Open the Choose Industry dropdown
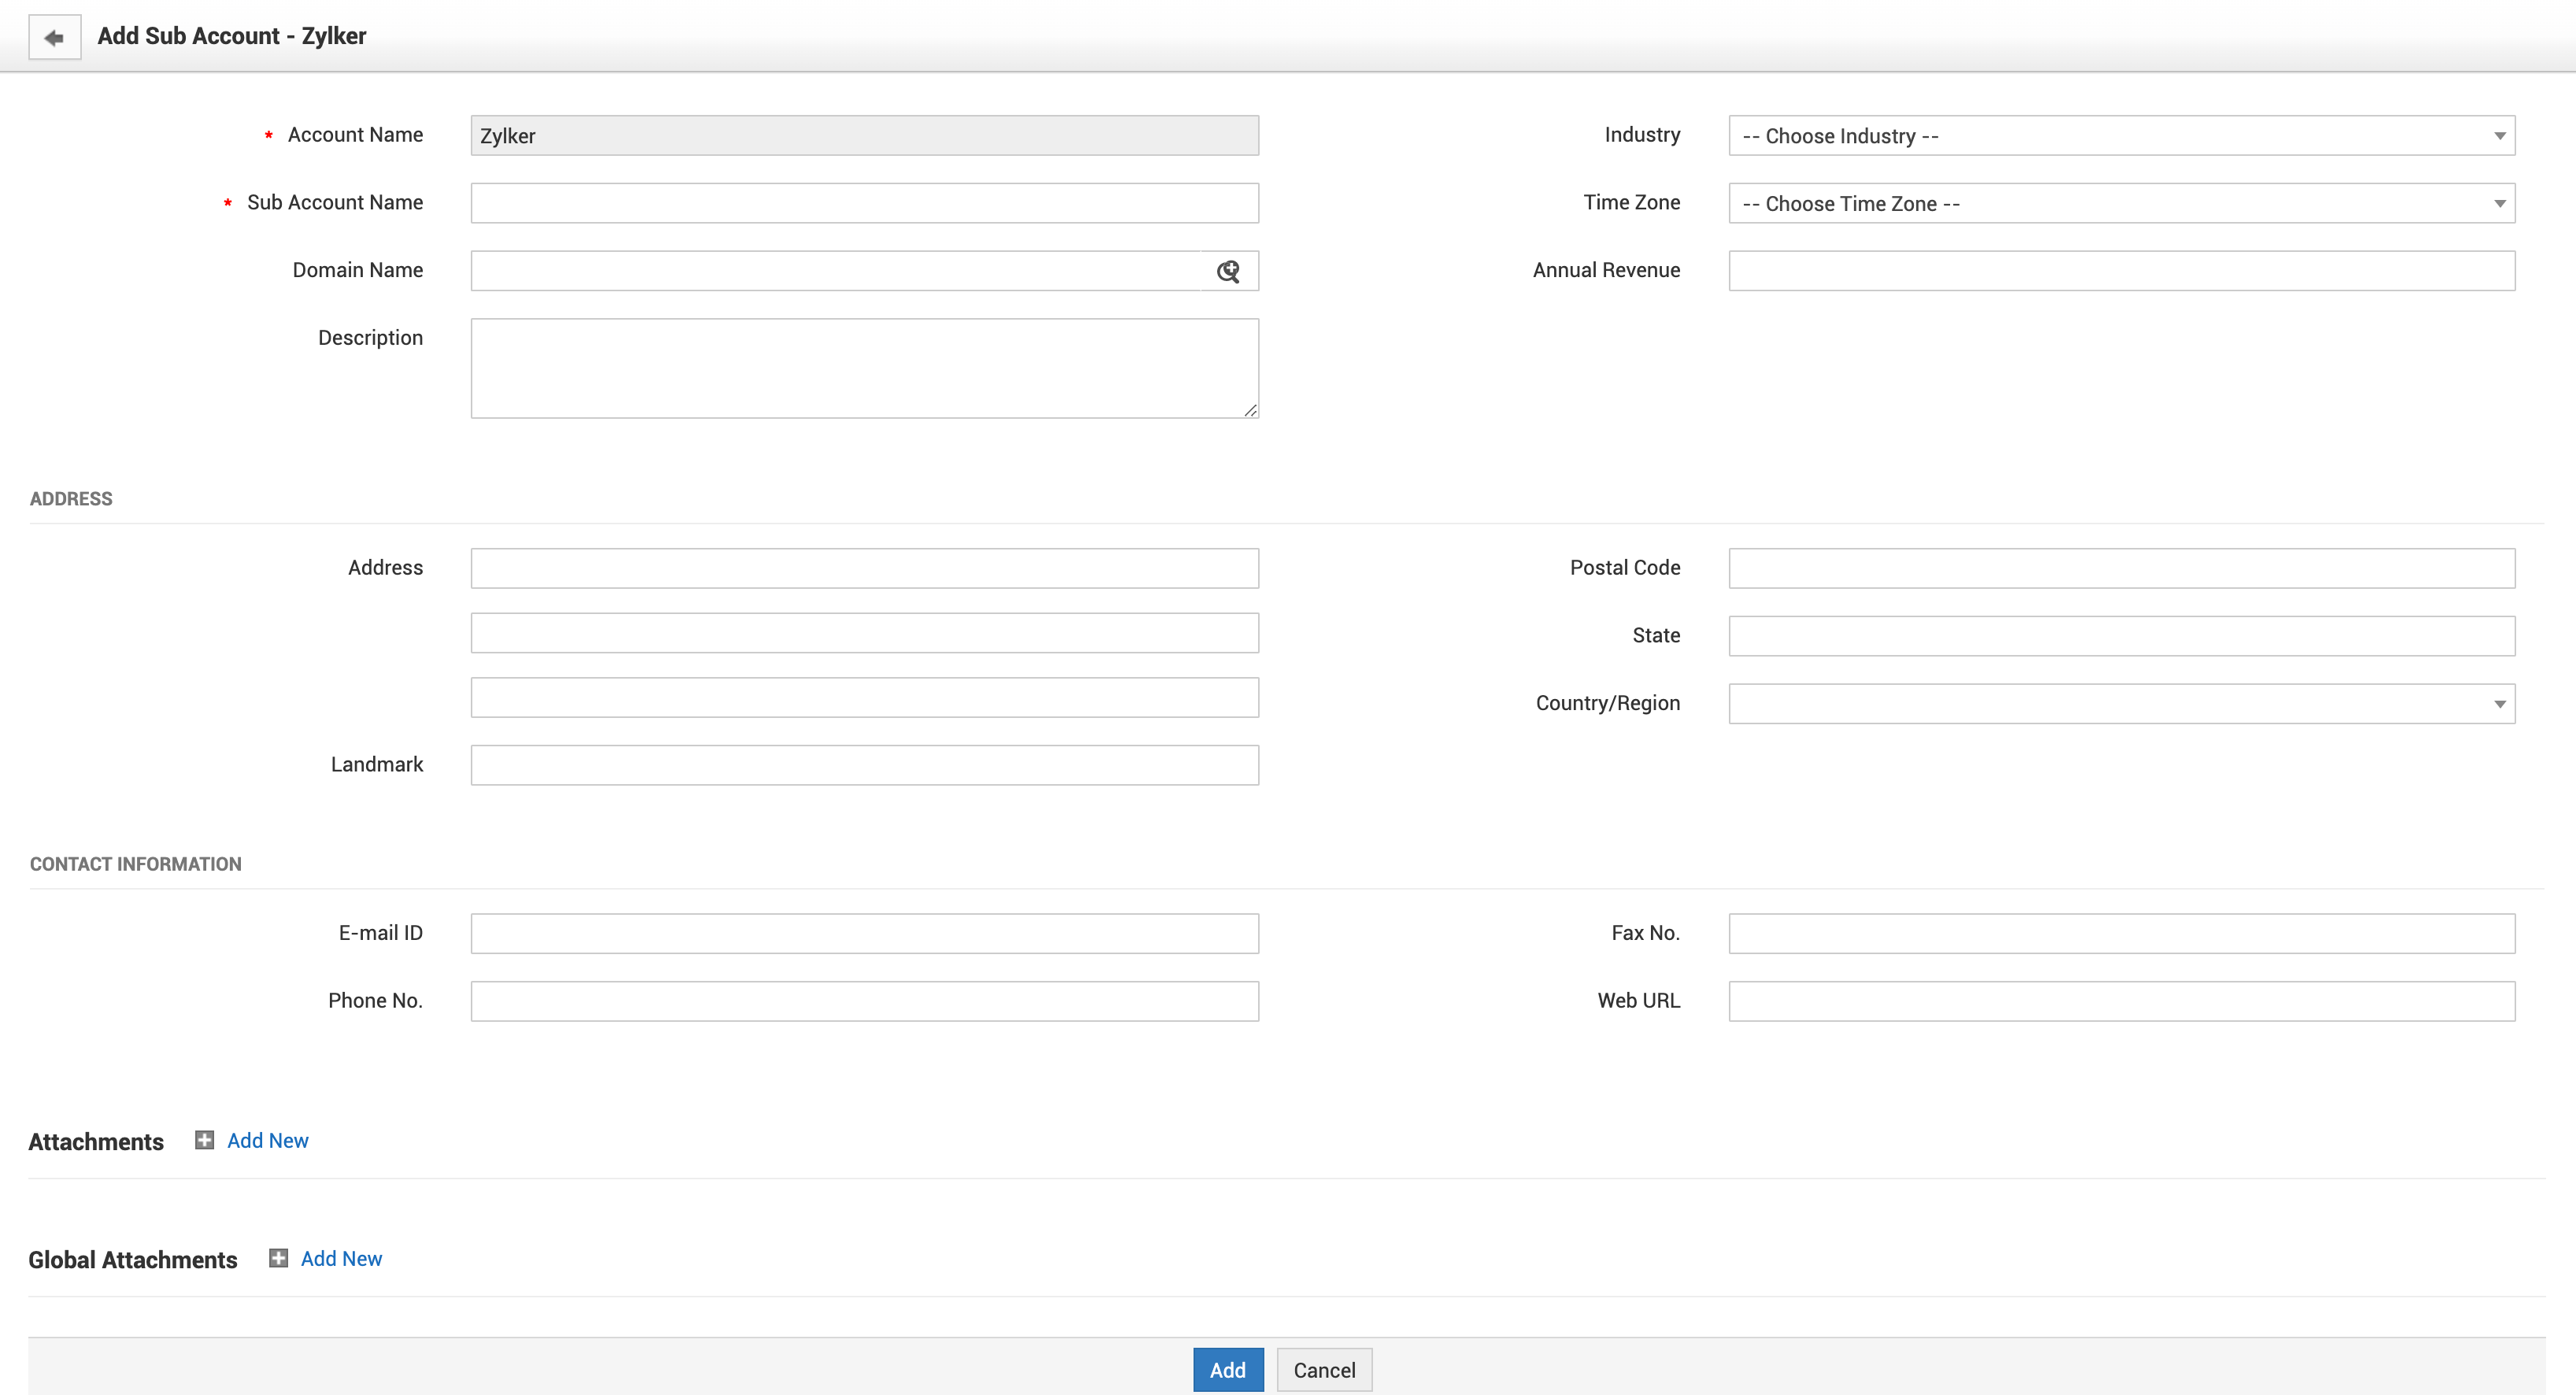 pyautogui.click(x=2121, y=136)
